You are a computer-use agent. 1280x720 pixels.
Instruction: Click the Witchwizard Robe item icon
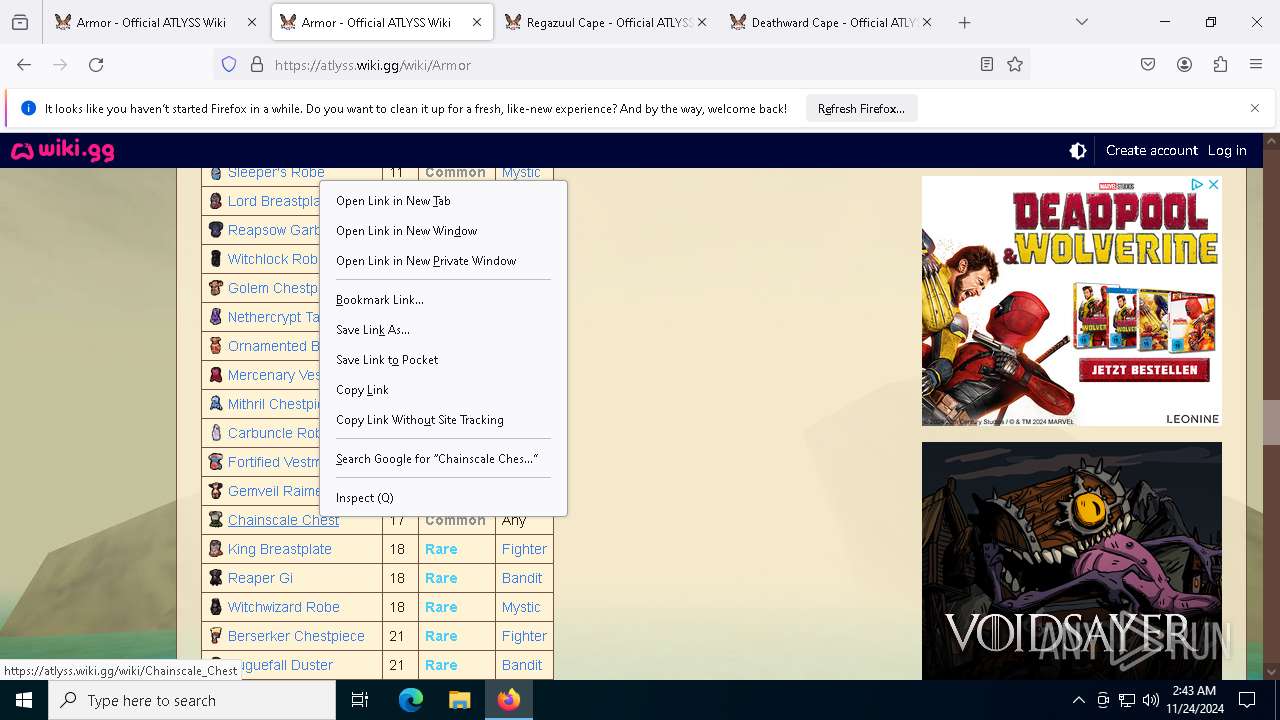point(215,607)
